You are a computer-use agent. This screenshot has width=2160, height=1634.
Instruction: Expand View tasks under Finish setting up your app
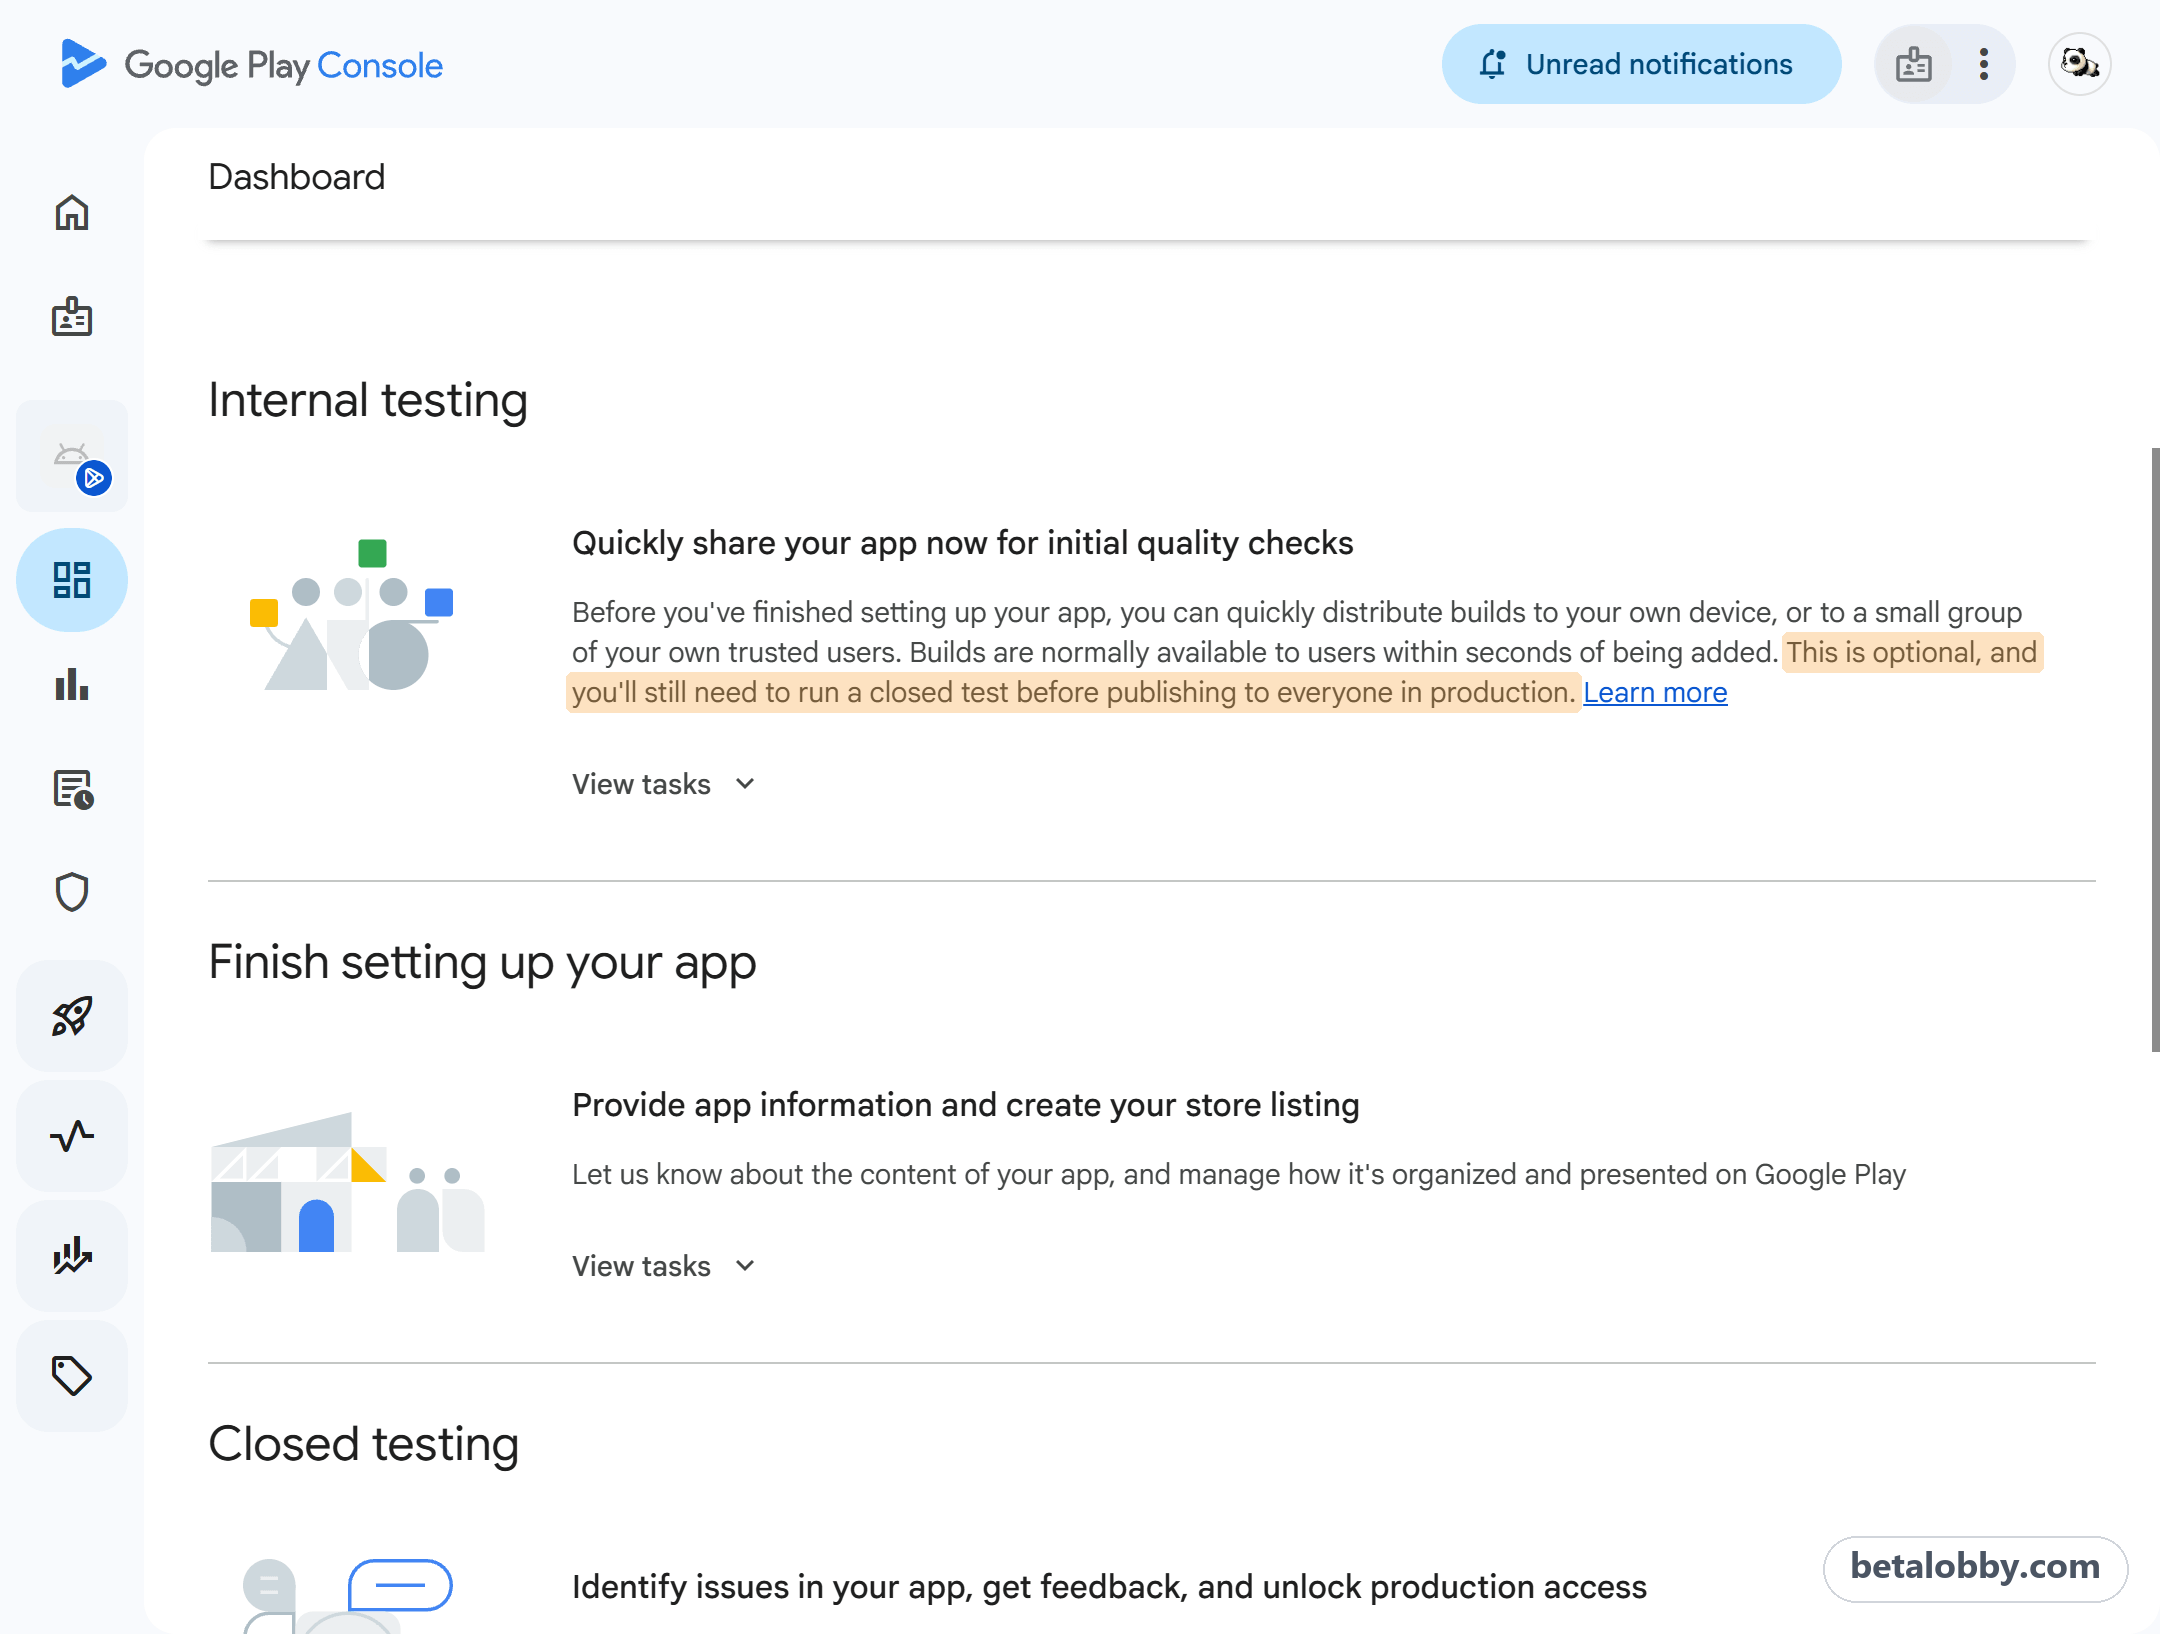click(x=664, y=1266)
